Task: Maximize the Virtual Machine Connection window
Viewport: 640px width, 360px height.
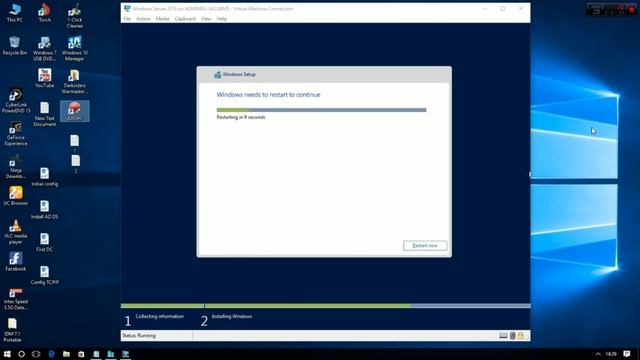Action: 503,9
